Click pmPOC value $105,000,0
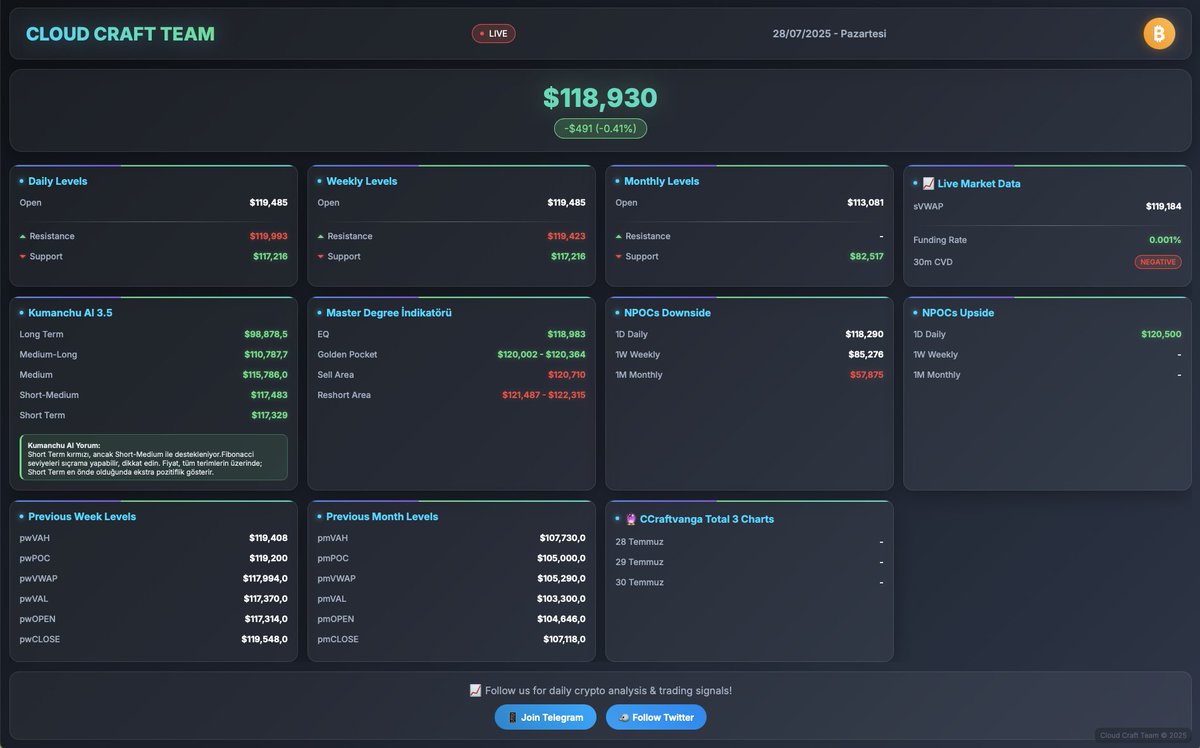 coord(562,558)
